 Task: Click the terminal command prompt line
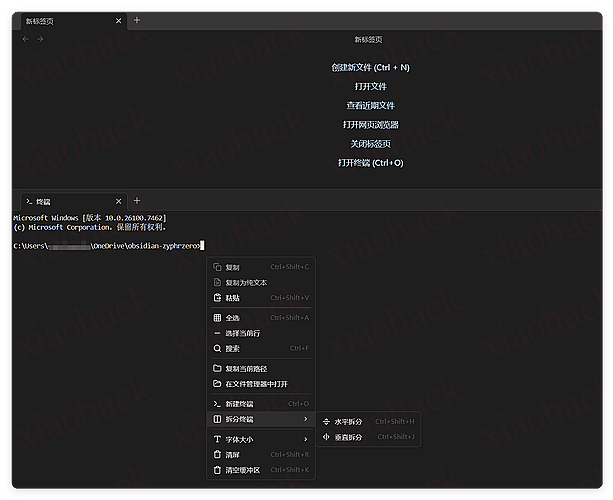tap(108, 246)
